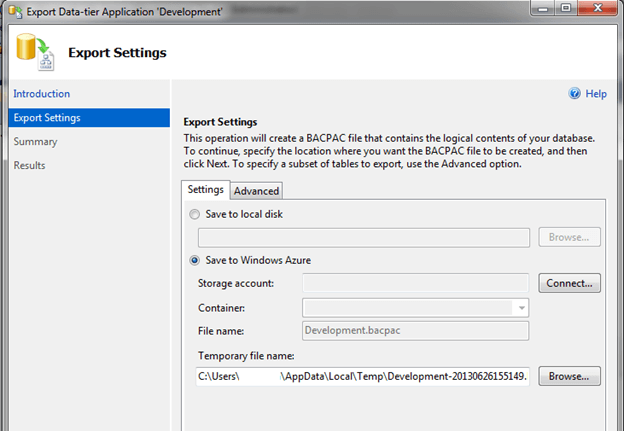The height and width of the screenshot is (431, 624).
Task: Maximize the Export Data-tier Application window
Action: (566, 8)
